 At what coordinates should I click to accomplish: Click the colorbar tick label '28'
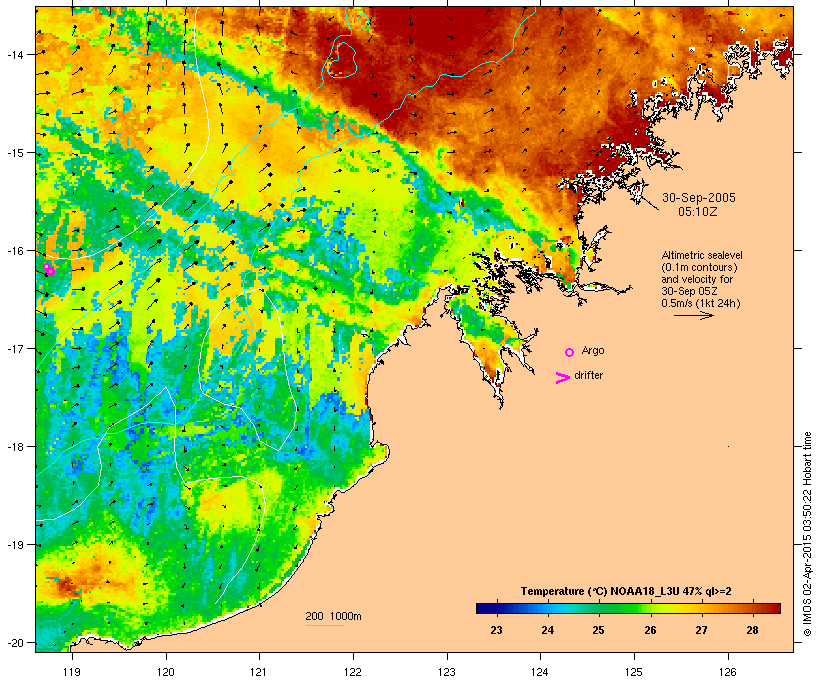(x=753, y=630)
